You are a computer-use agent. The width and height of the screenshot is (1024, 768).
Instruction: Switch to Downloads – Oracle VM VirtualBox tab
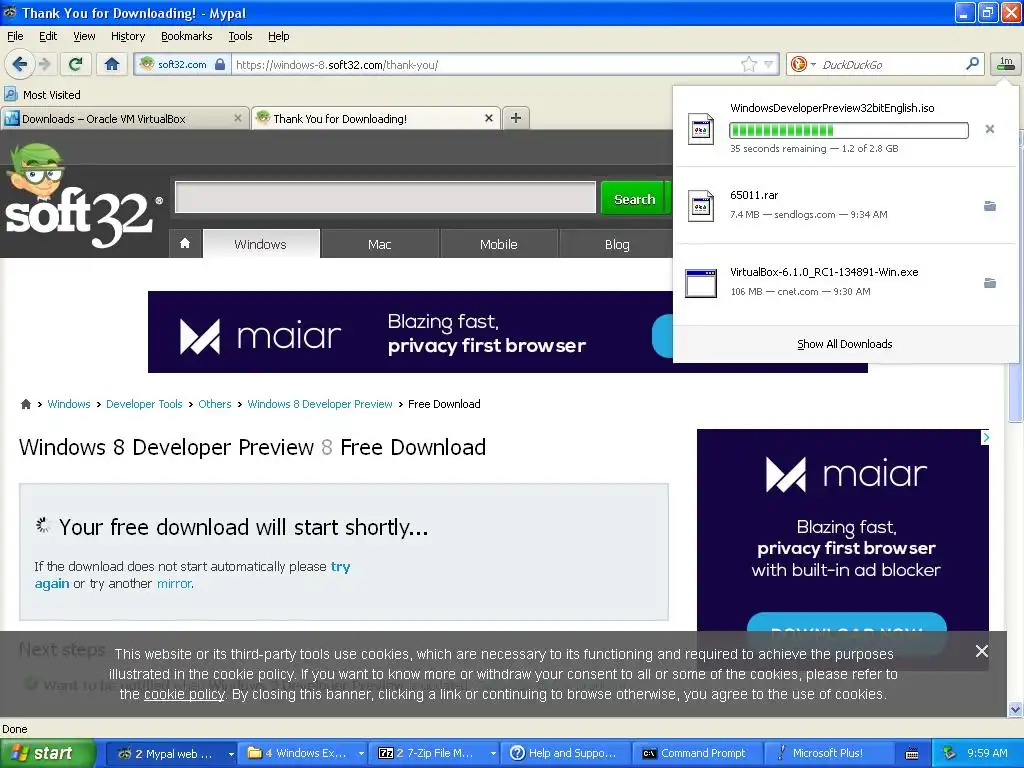point(124,118)
